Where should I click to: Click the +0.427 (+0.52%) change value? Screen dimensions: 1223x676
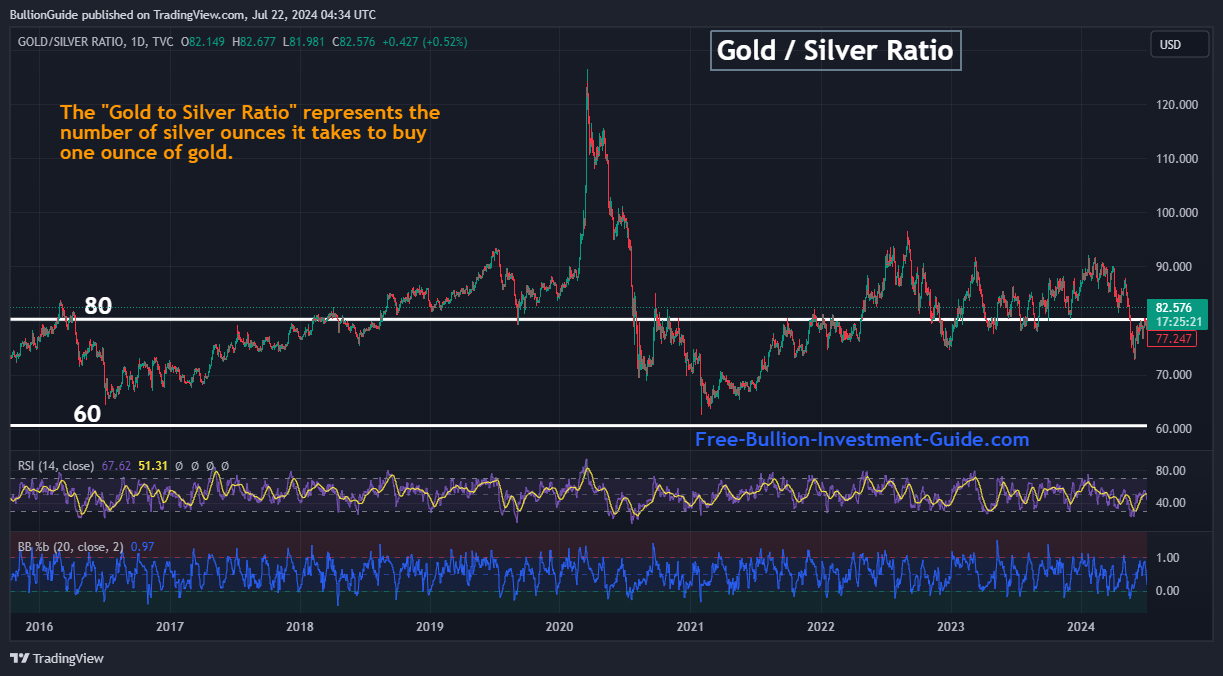click(425, 42)
